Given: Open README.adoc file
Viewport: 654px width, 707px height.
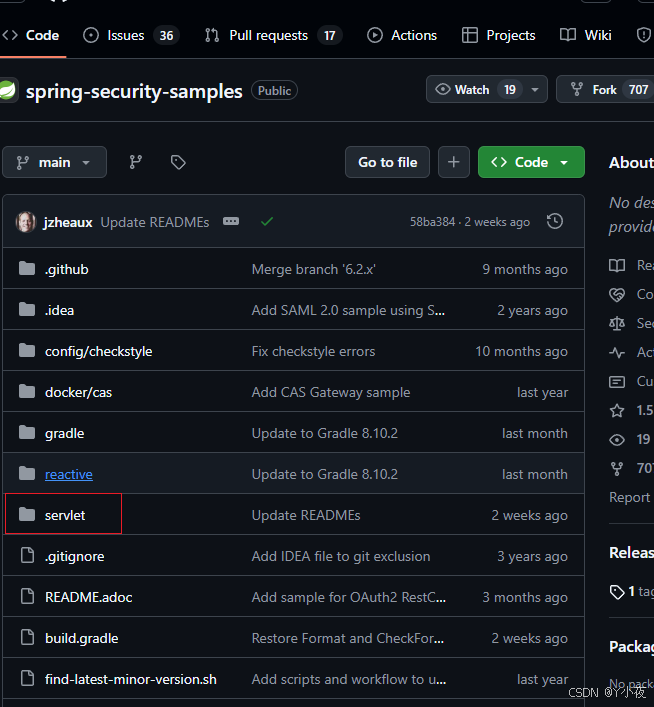Looking at the screenshot, I should click(x=88, y=597).
